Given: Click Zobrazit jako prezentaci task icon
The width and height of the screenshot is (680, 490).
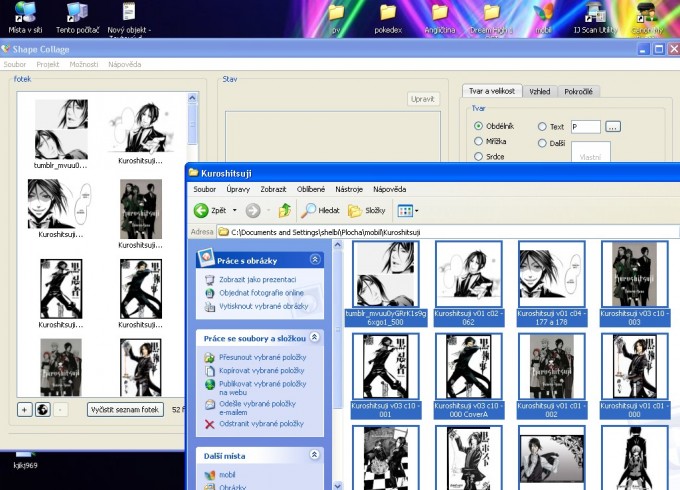Looking at the screenshot, I should [209, 280].
